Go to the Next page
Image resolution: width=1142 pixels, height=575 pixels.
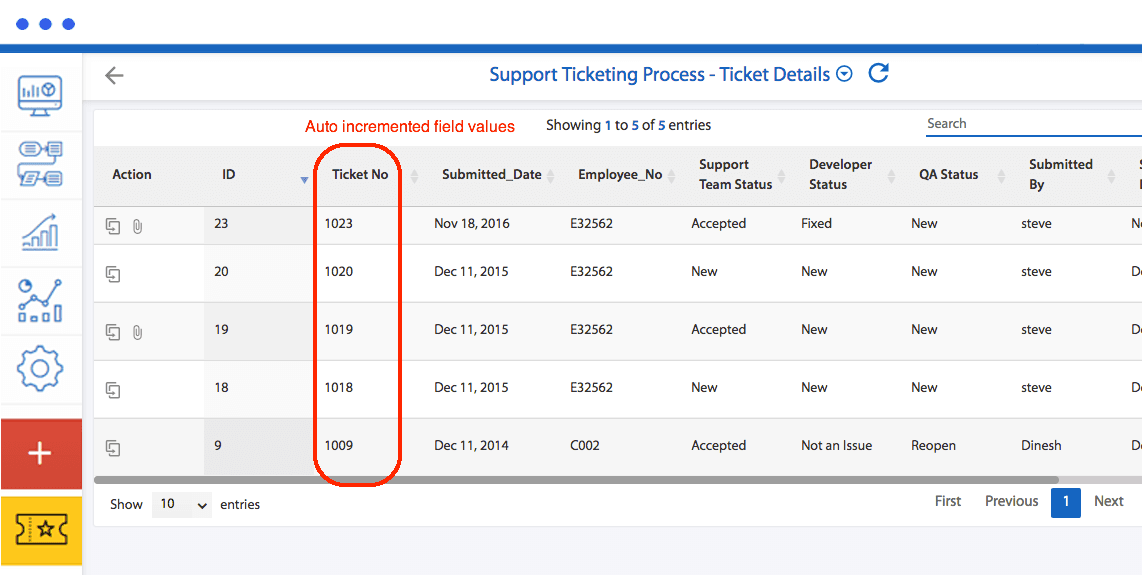(1108, 502)
